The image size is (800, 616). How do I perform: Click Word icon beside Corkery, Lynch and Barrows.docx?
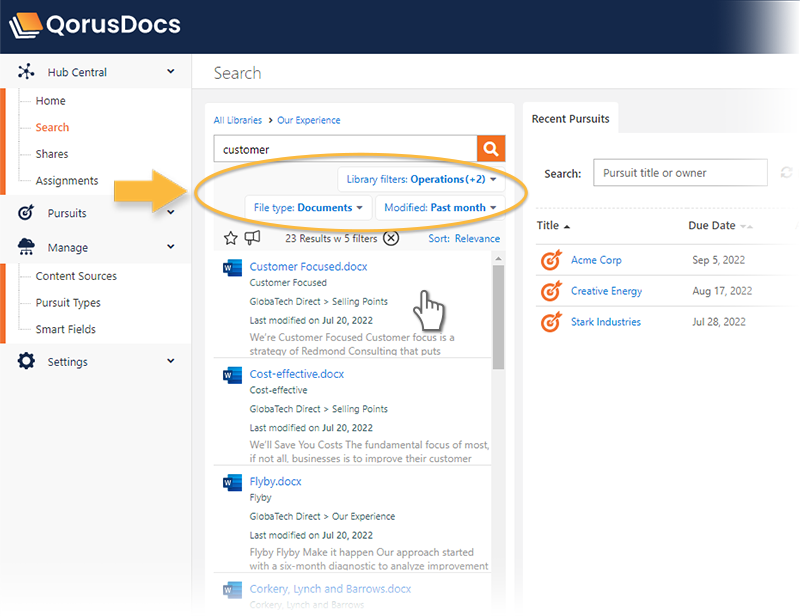232,590
